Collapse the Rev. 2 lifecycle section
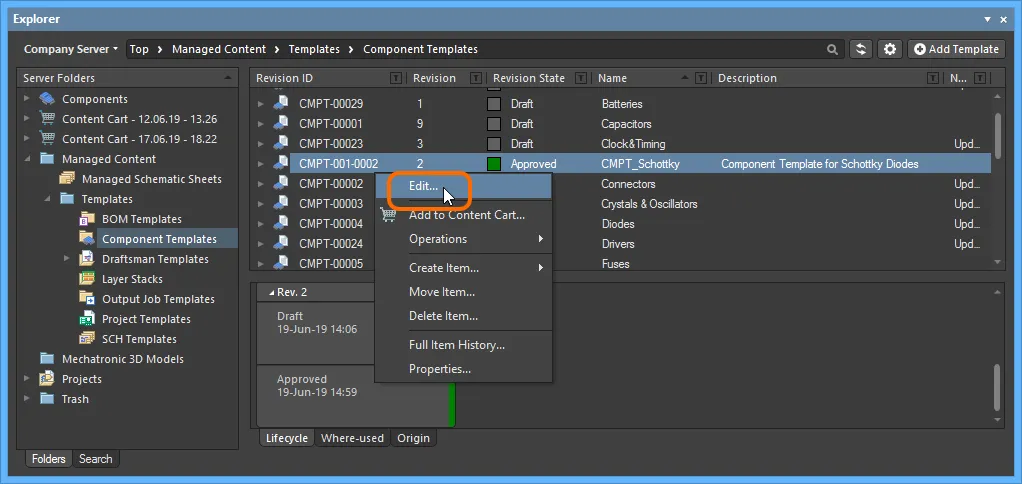Screen dimensions: 1022x484 (271, 292)
